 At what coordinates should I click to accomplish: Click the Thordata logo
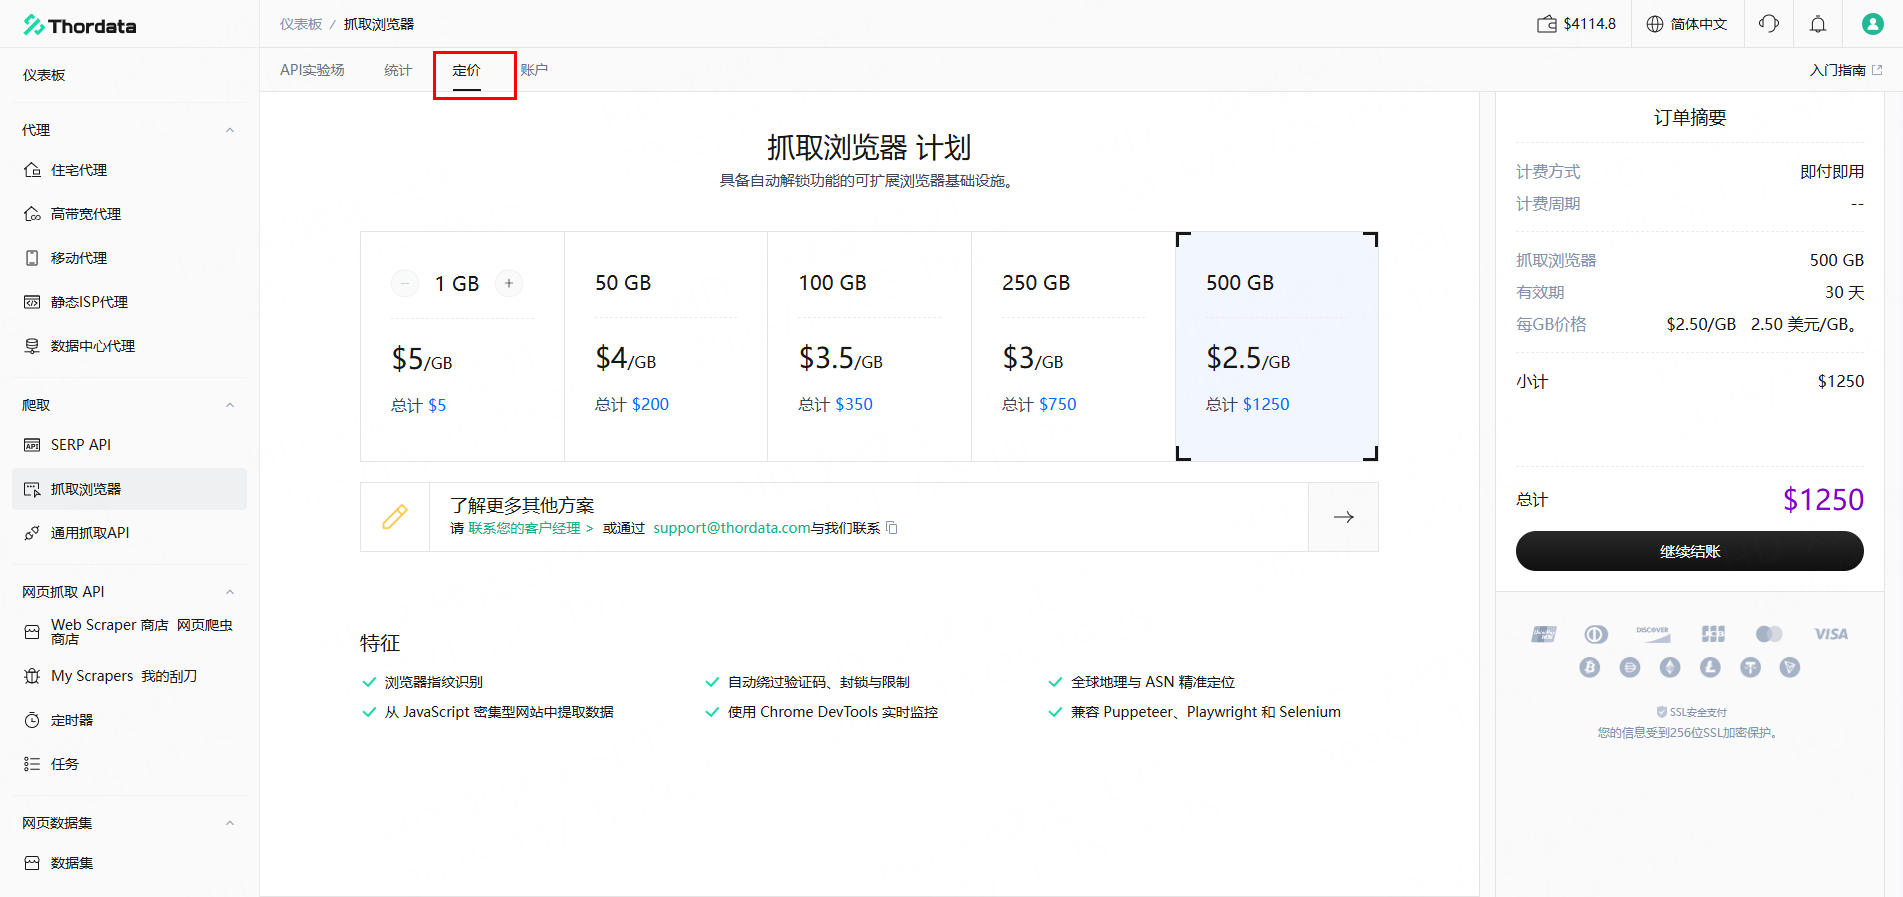pos(80,25)
